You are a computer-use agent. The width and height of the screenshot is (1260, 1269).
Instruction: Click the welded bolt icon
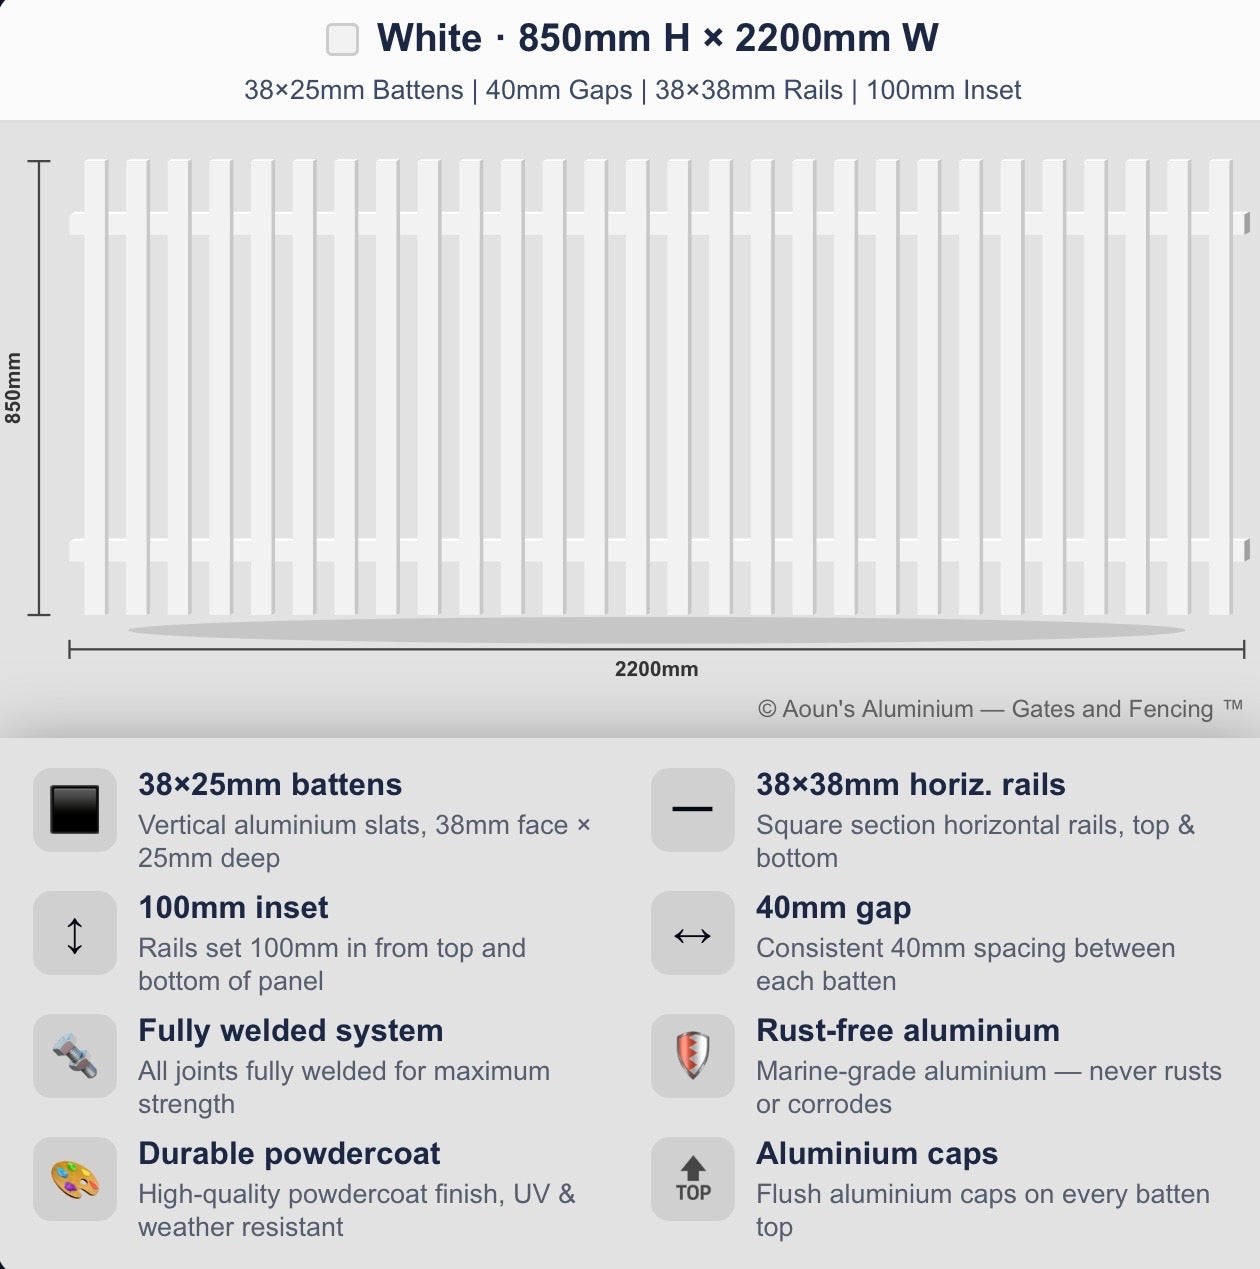pos(75,1056)
